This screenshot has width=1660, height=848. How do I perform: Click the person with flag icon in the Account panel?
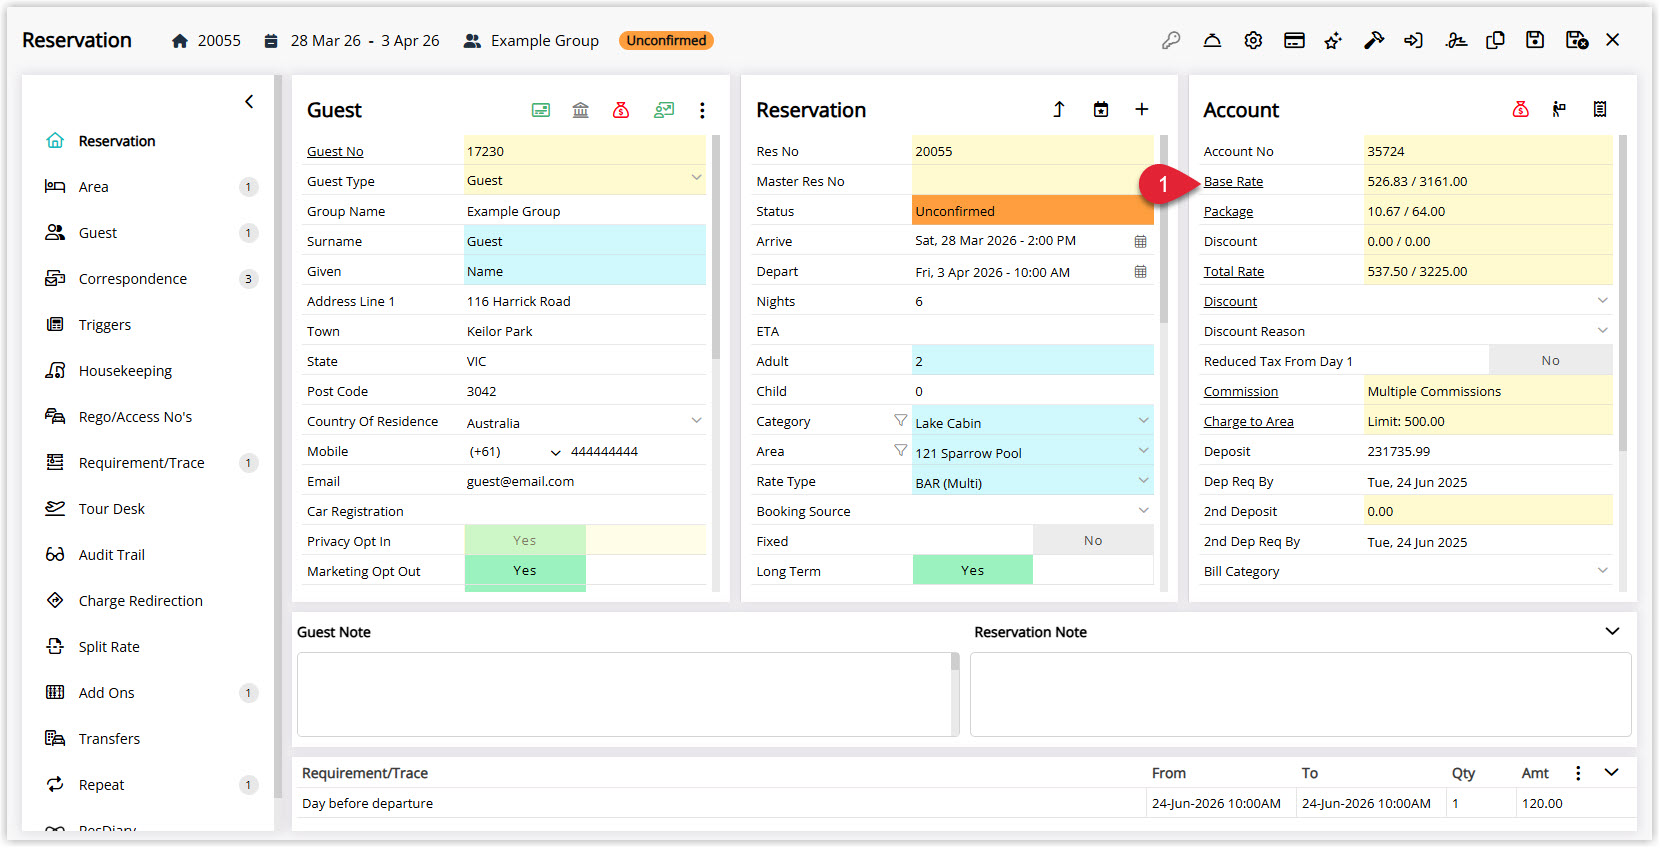coord(1559,109)
